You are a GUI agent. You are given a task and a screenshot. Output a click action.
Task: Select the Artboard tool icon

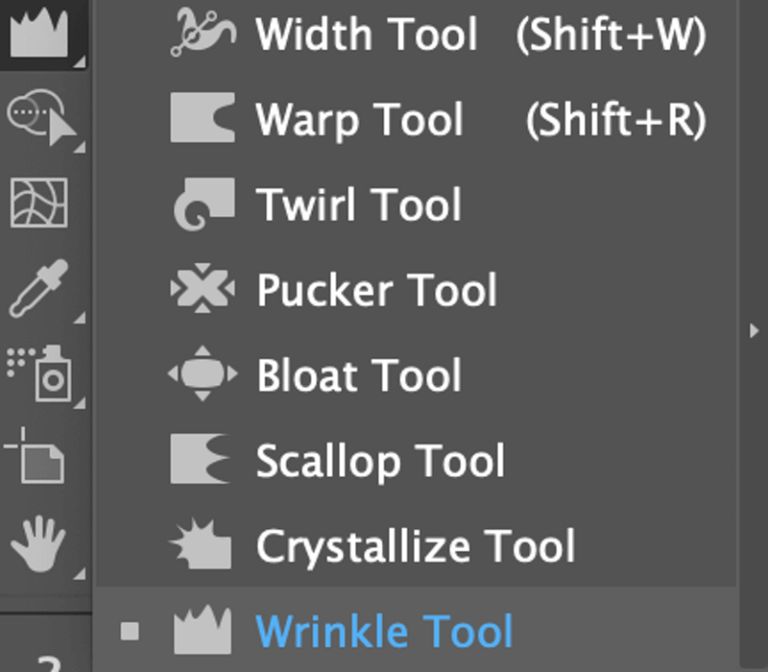[38, 459]
